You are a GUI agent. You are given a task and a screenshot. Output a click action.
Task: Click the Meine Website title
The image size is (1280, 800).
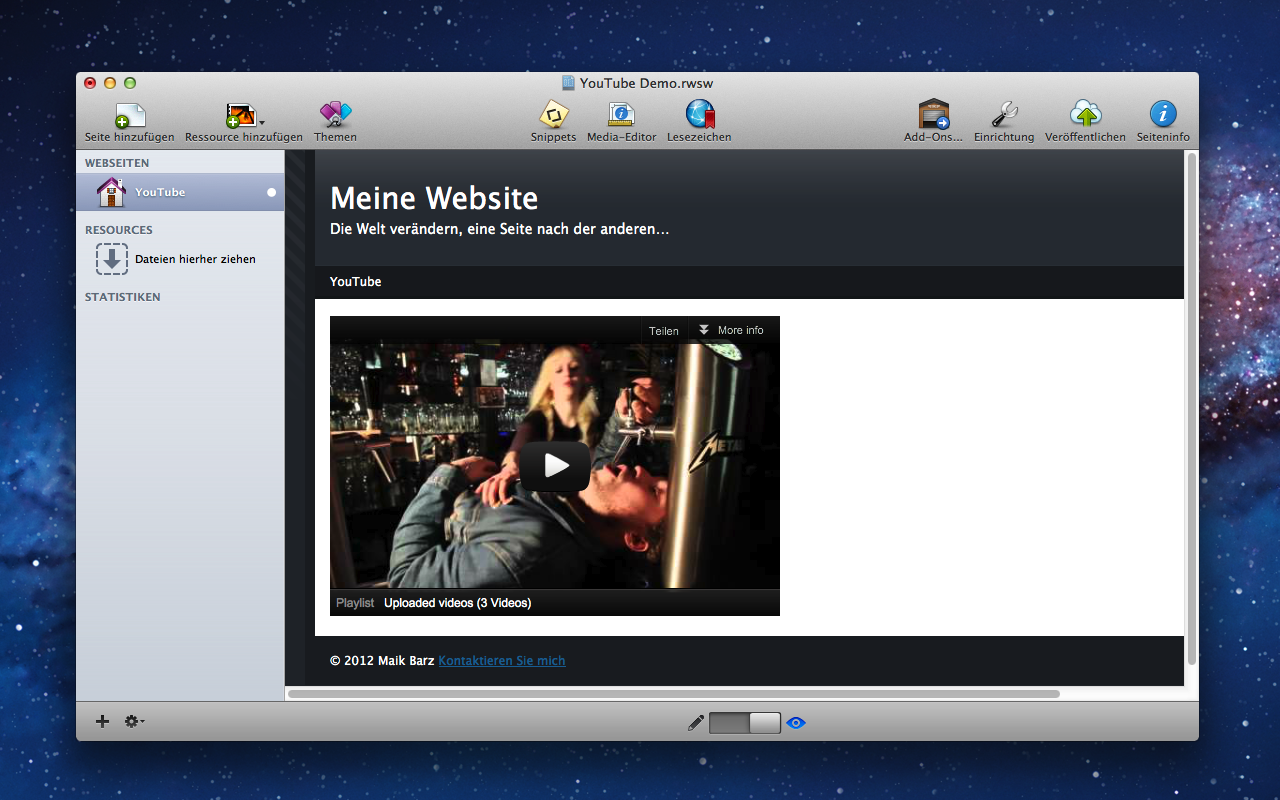[x=434, y=198]
